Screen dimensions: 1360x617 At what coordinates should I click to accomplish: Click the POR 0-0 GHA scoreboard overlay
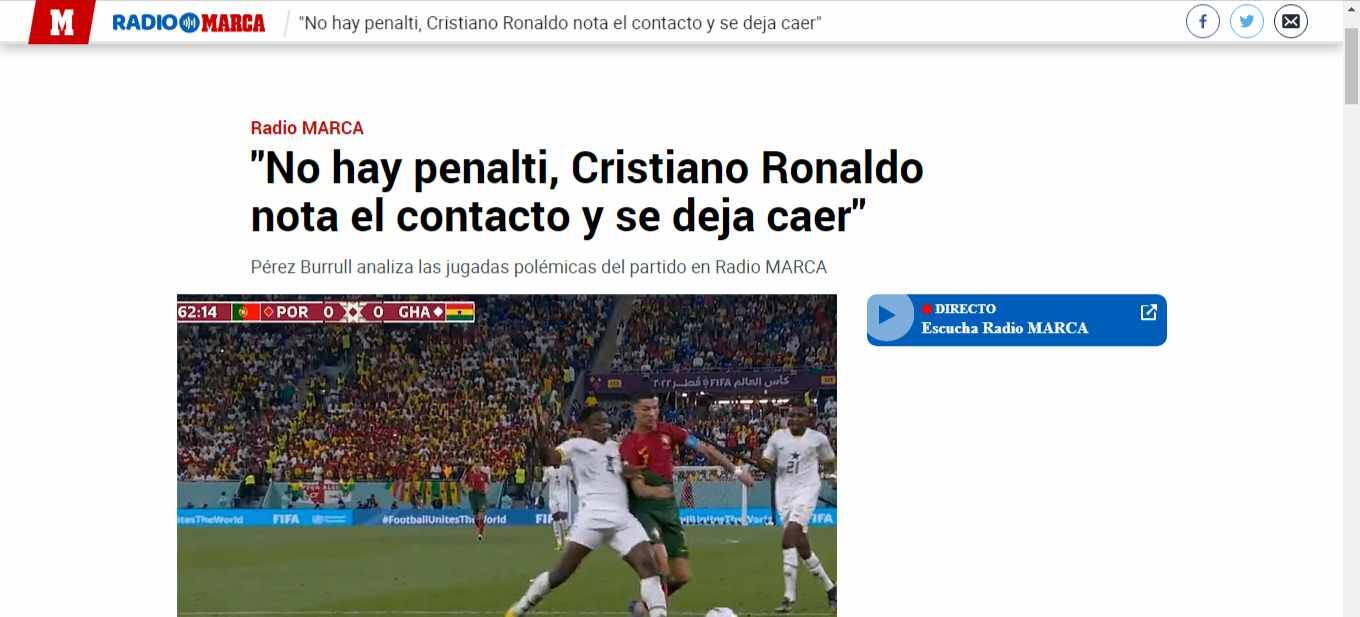(x=326, y=312)
